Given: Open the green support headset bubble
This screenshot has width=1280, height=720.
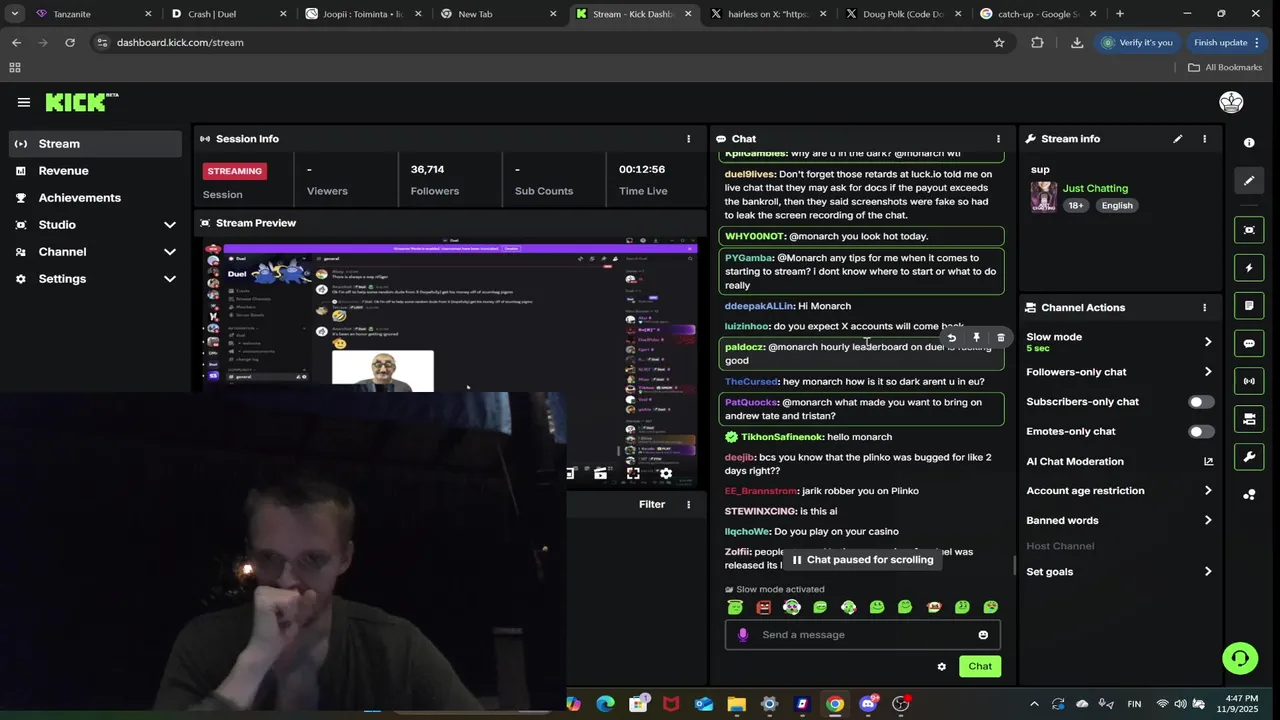Looking at the screenshot, I should (x=1240, y=658).
